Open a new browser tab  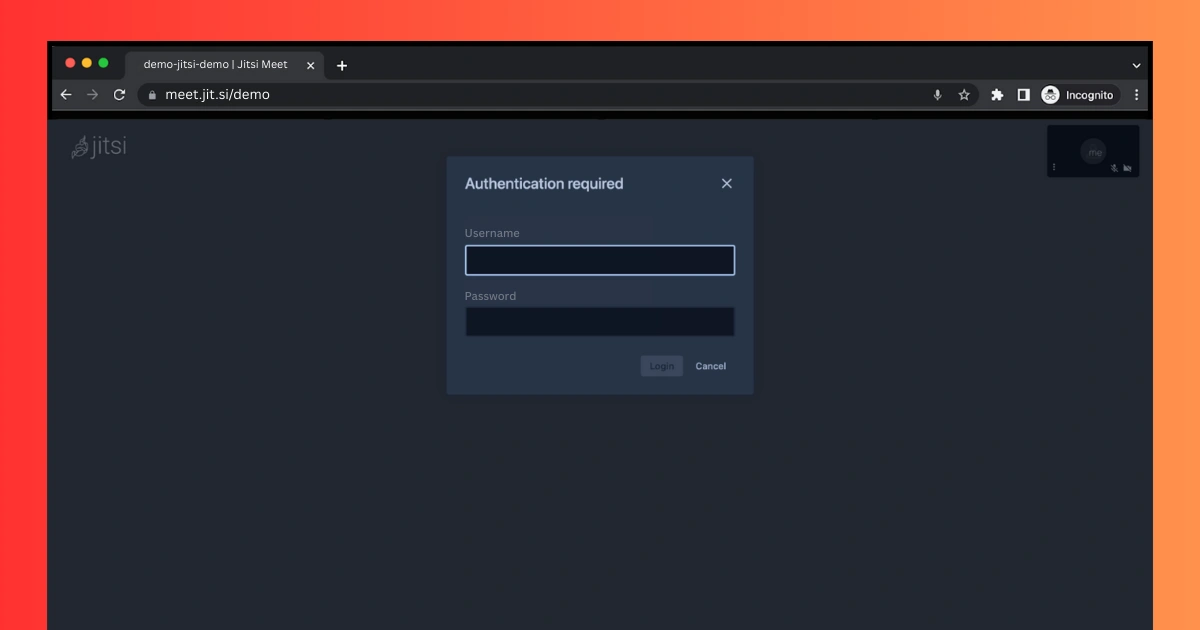click(x=342, y=65)
